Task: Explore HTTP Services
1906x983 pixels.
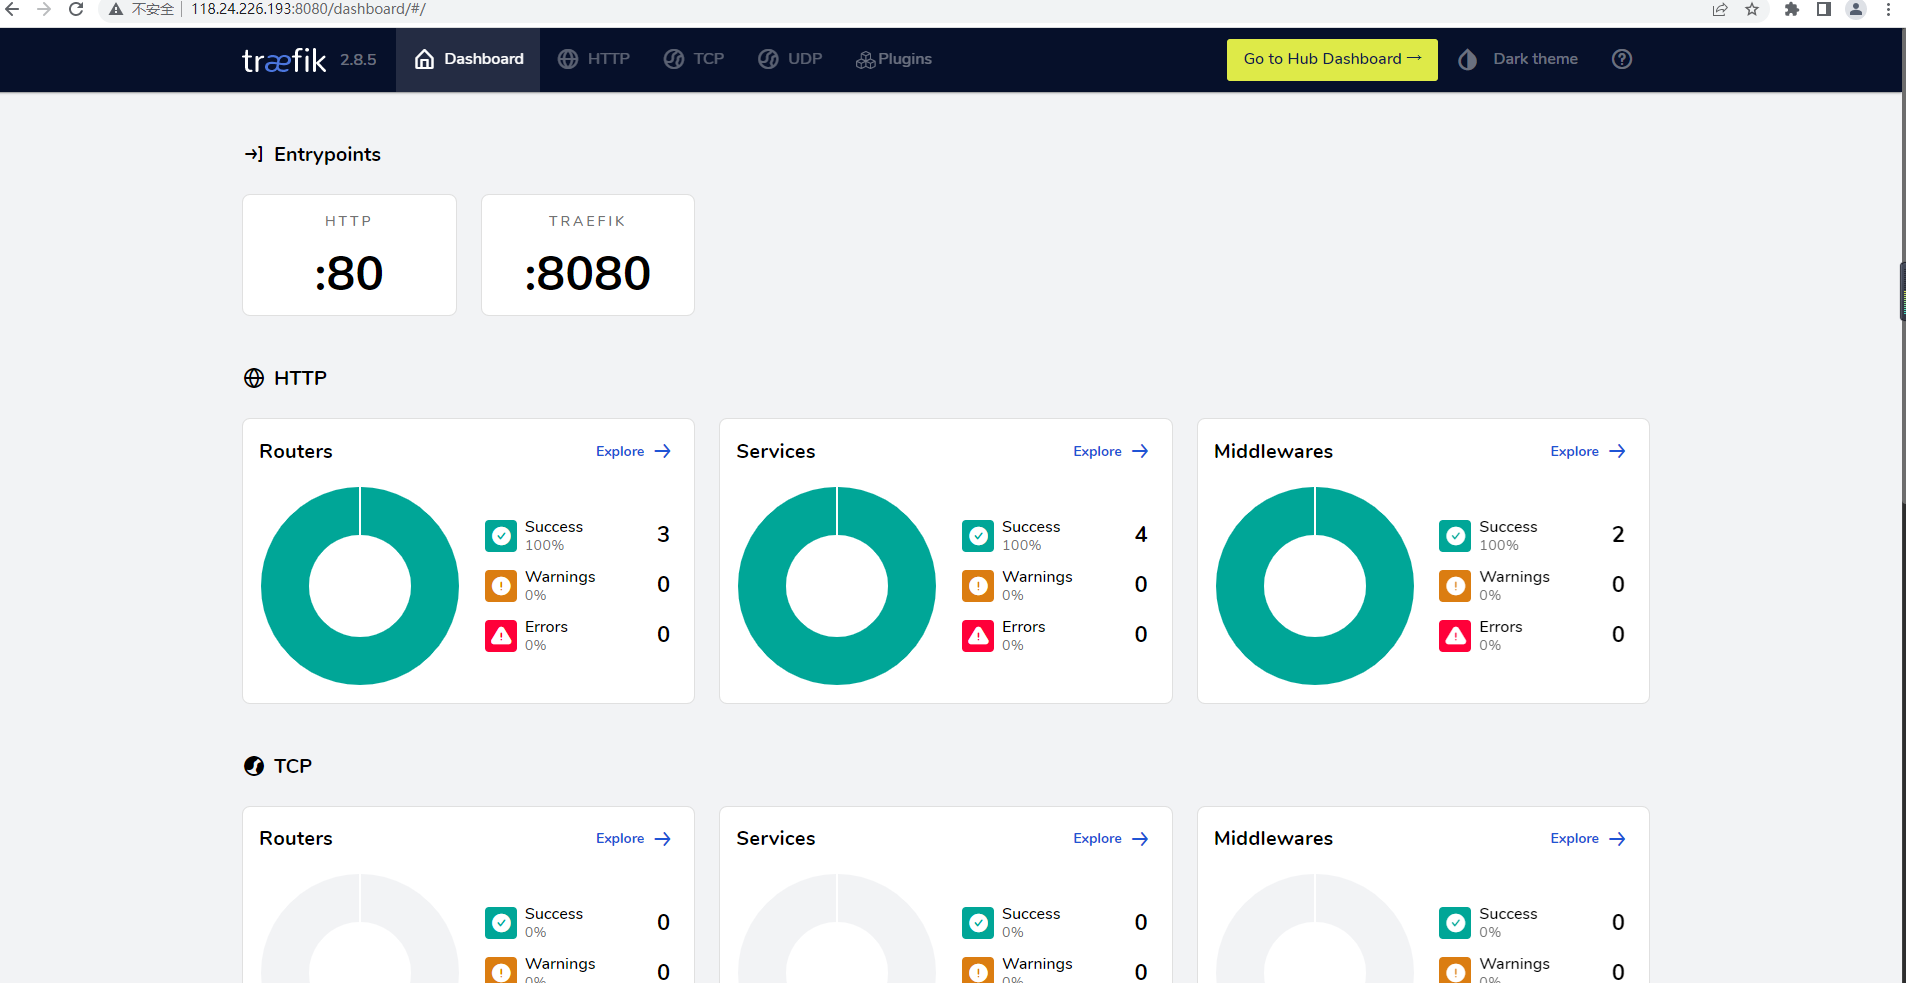Action: pyautogui.click(x=1110, y=451)
